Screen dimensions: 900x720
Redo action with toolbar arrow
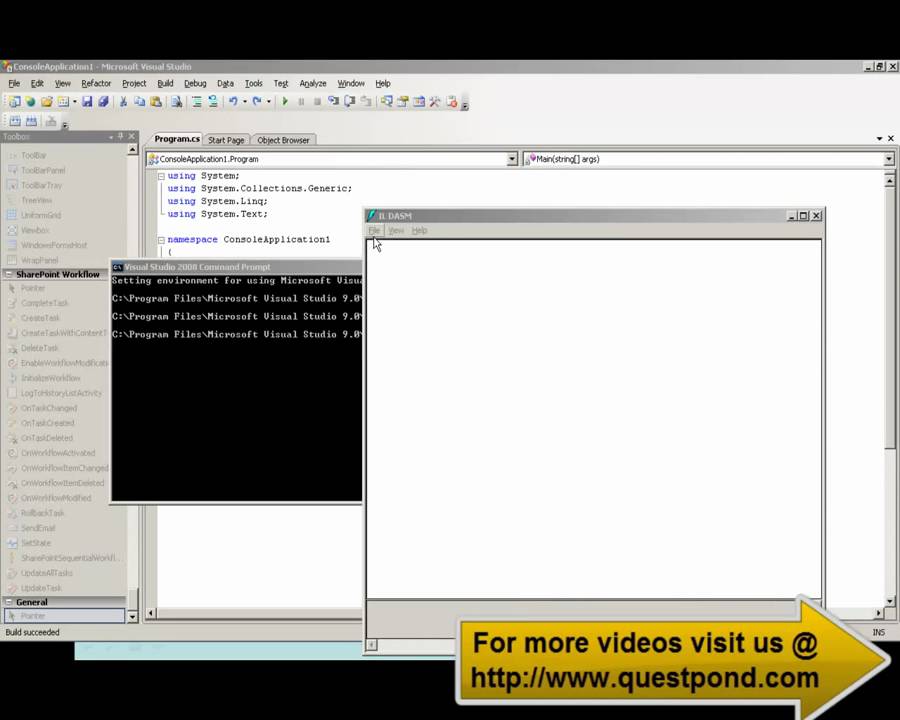click(x=257, y=102)
